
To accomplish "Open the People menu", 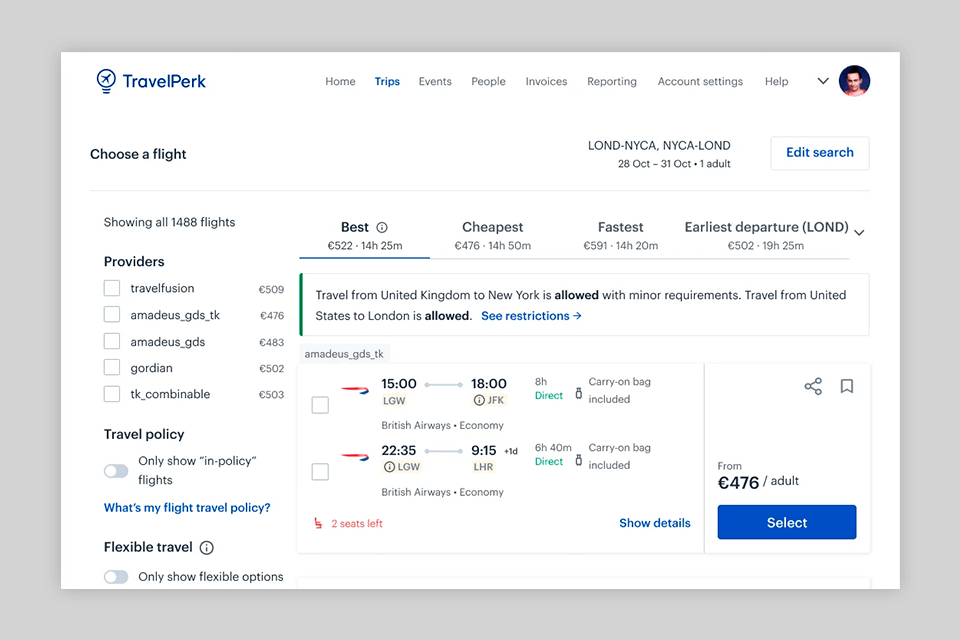I will [x=489, y=81].
